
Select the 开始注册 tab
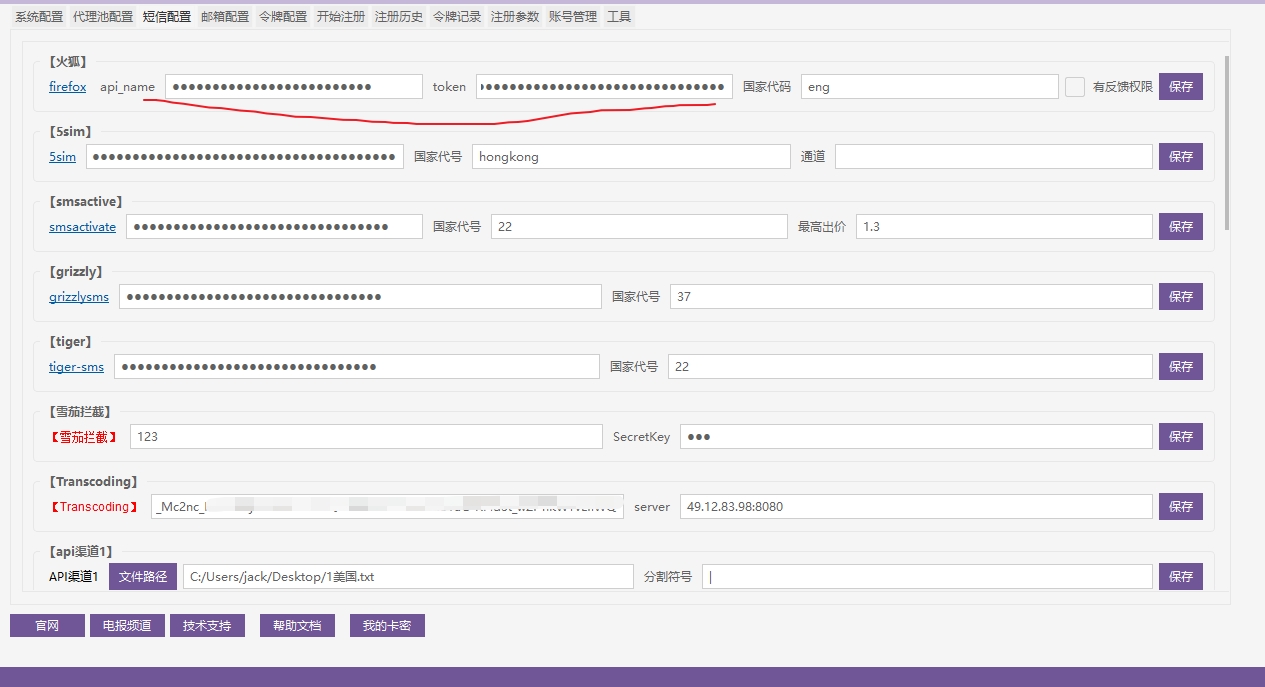[340, 17]
